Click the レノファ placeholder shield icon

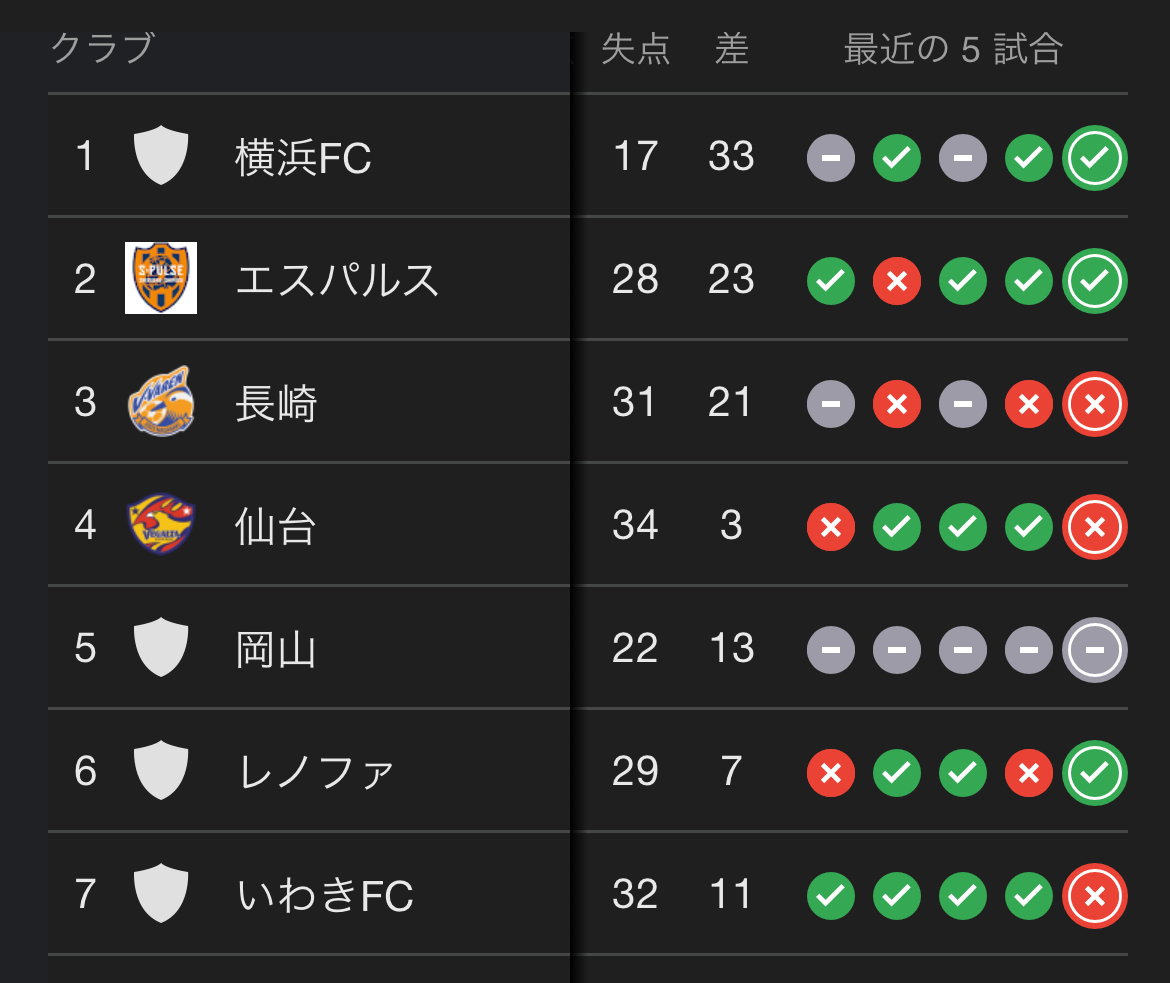(x=161, y=771)
